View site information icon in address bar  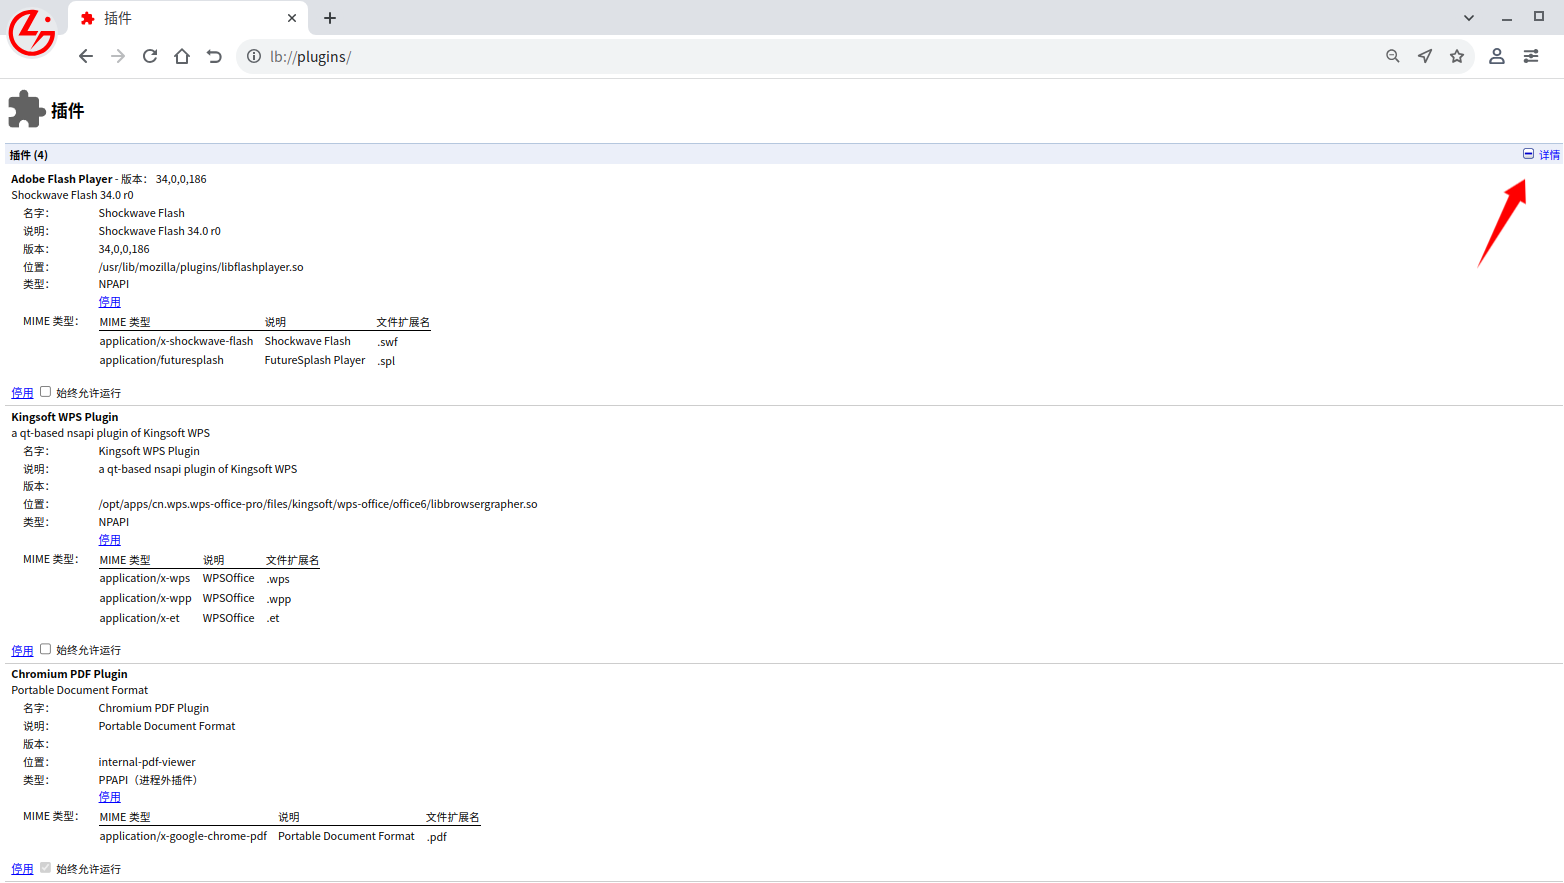pyautogui.click(x=254, y=56)
